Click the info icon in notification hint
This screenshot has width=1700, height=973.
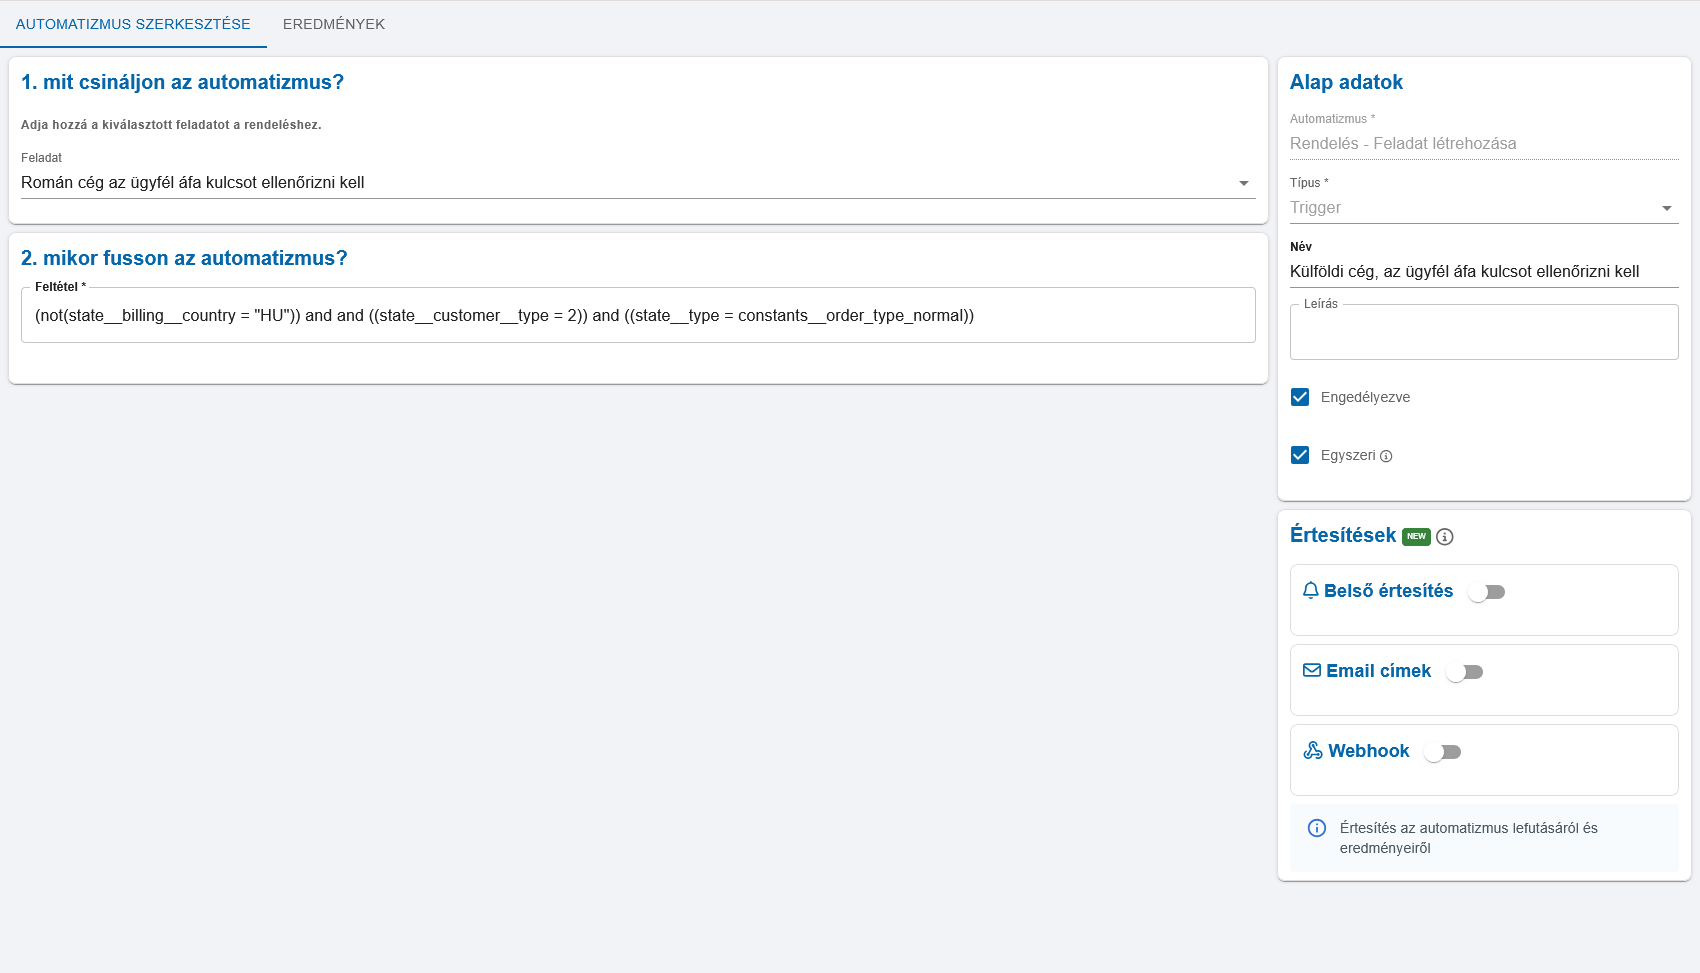coord(1317,828)
